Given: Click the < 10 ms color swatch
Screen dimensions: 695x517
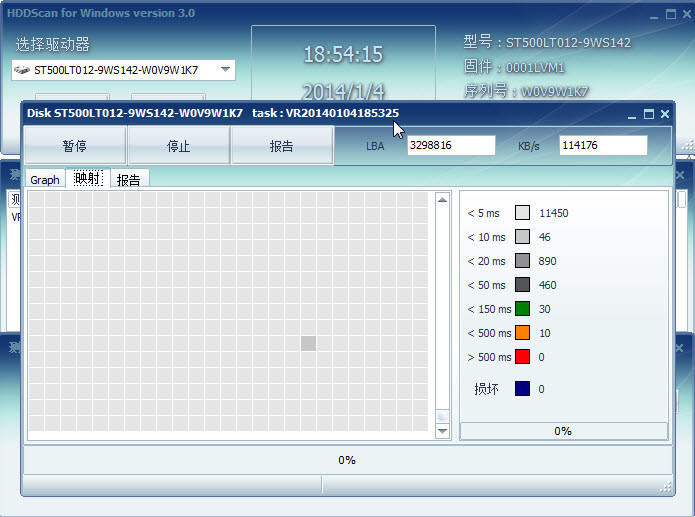Looking at the screenshot, I should (x=523, y=237).
